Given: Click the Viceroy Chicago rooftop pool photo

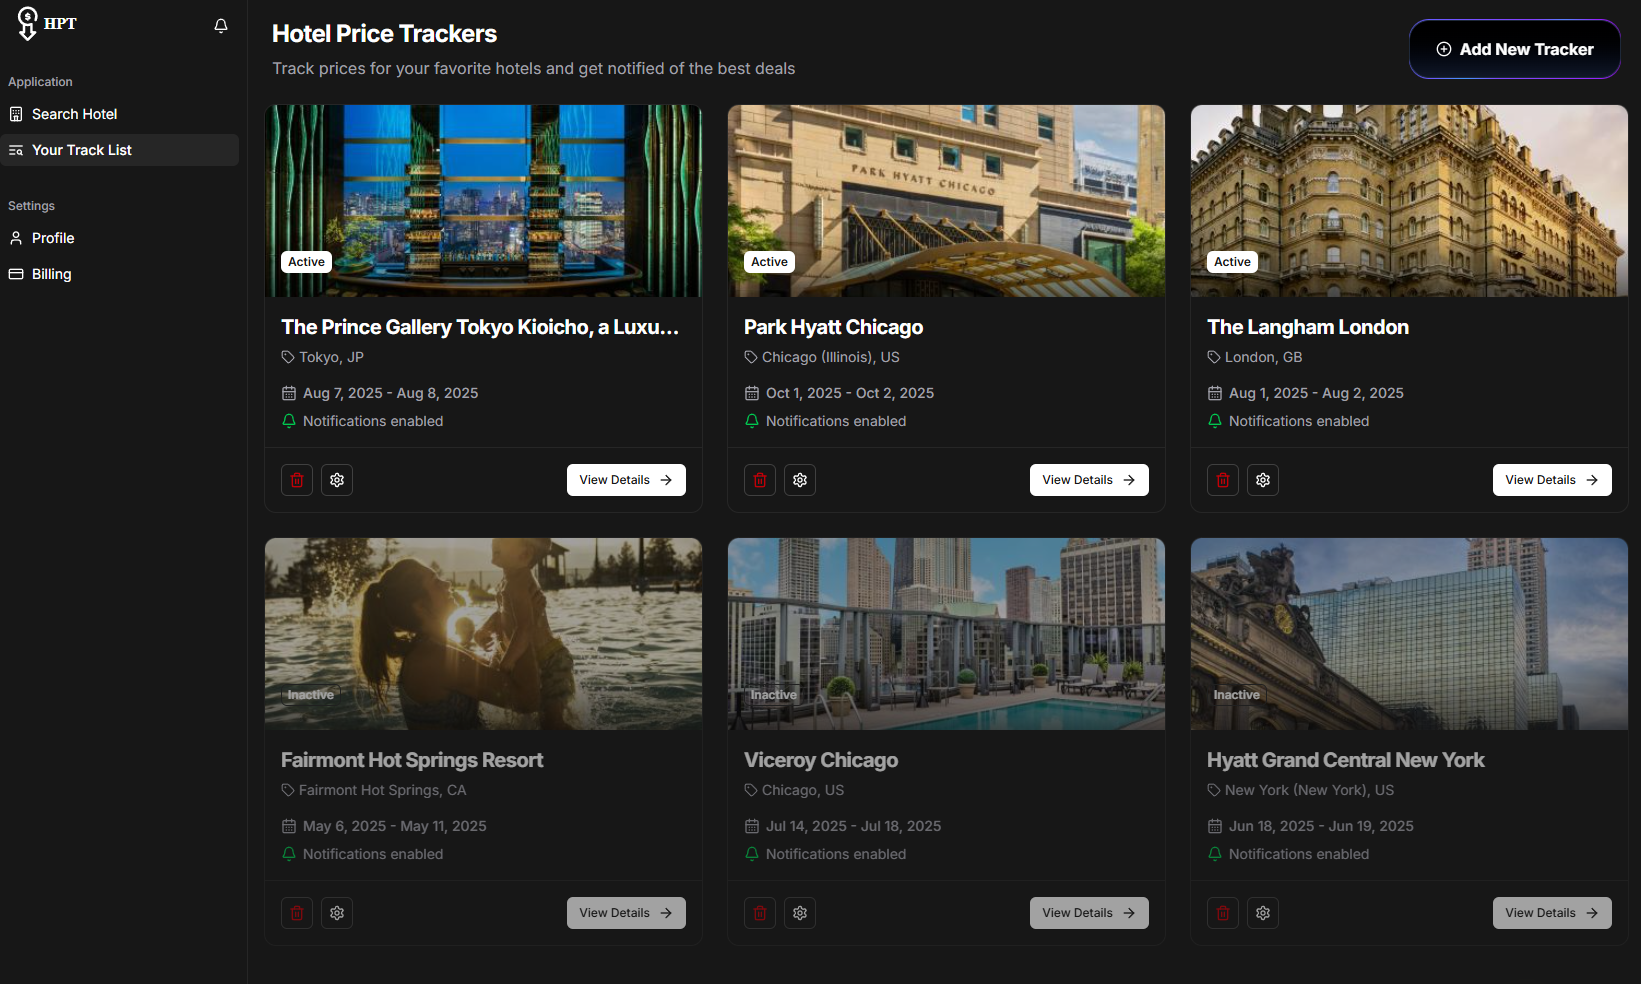Looking at the screenshot, I should [946, 634].
